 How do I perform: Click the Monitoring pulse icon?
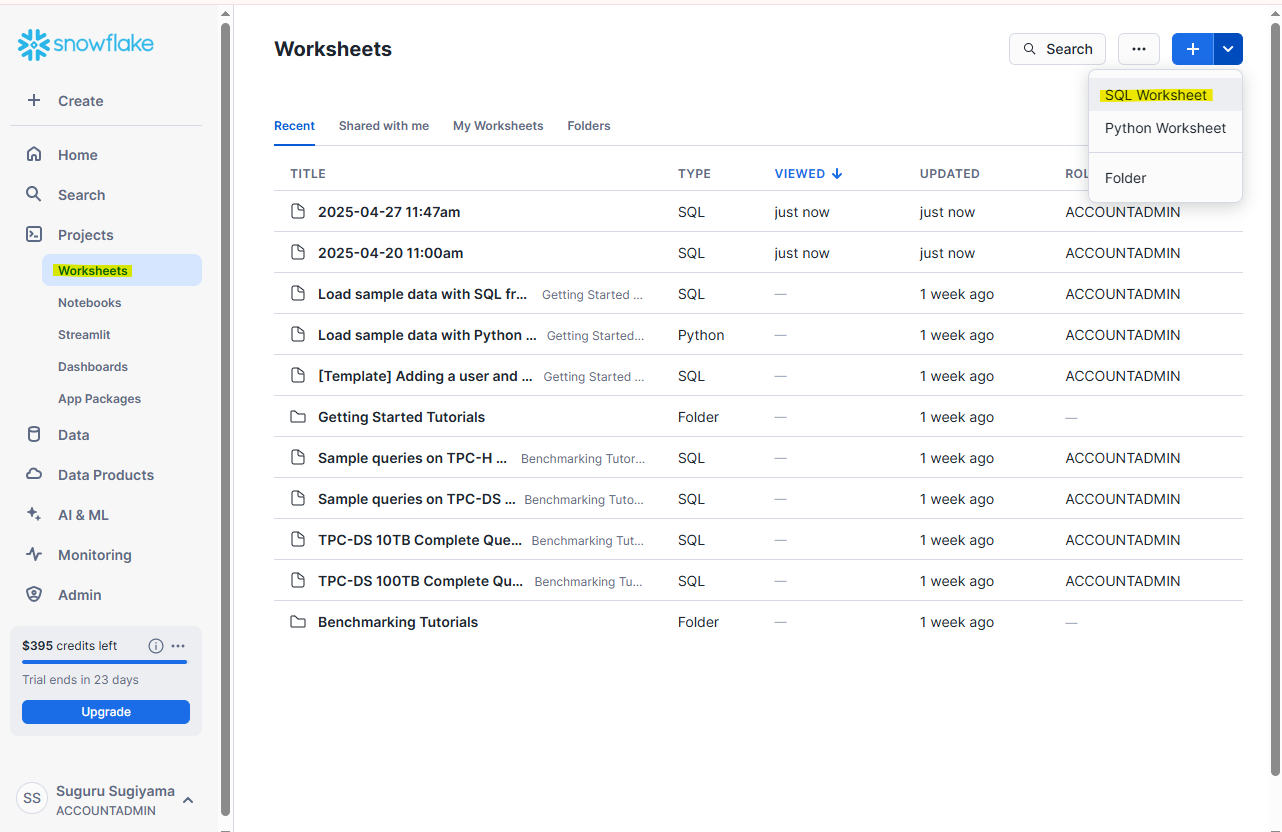[x=34, y=554]
